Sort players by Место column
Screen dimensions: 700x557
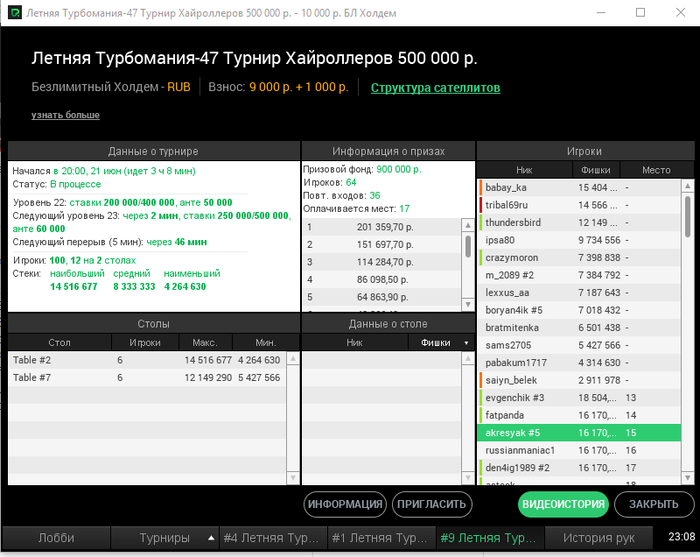(656, 170)
